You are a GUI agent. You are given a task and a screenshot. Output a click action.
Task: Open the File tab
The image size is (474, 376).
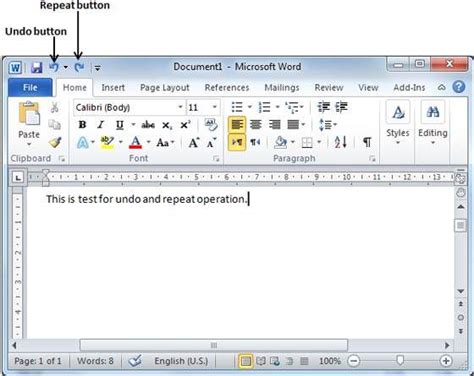[30, 87]
